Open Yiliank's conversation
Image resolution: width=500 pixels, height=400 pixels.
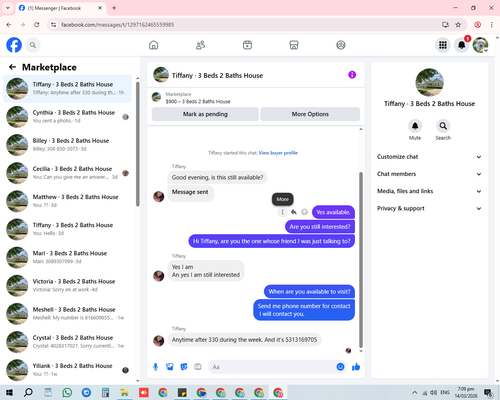point(67,370)
